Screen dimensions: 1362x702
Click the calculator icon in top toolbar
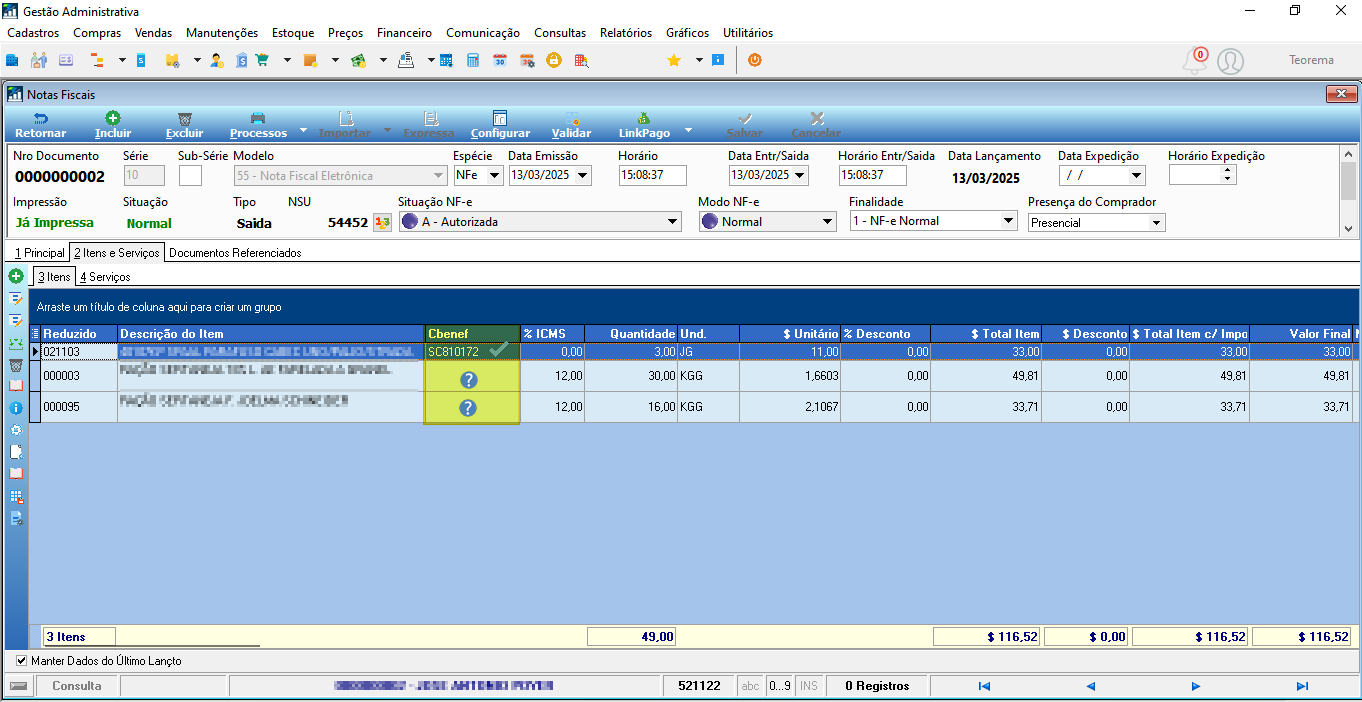coord(473,60)
